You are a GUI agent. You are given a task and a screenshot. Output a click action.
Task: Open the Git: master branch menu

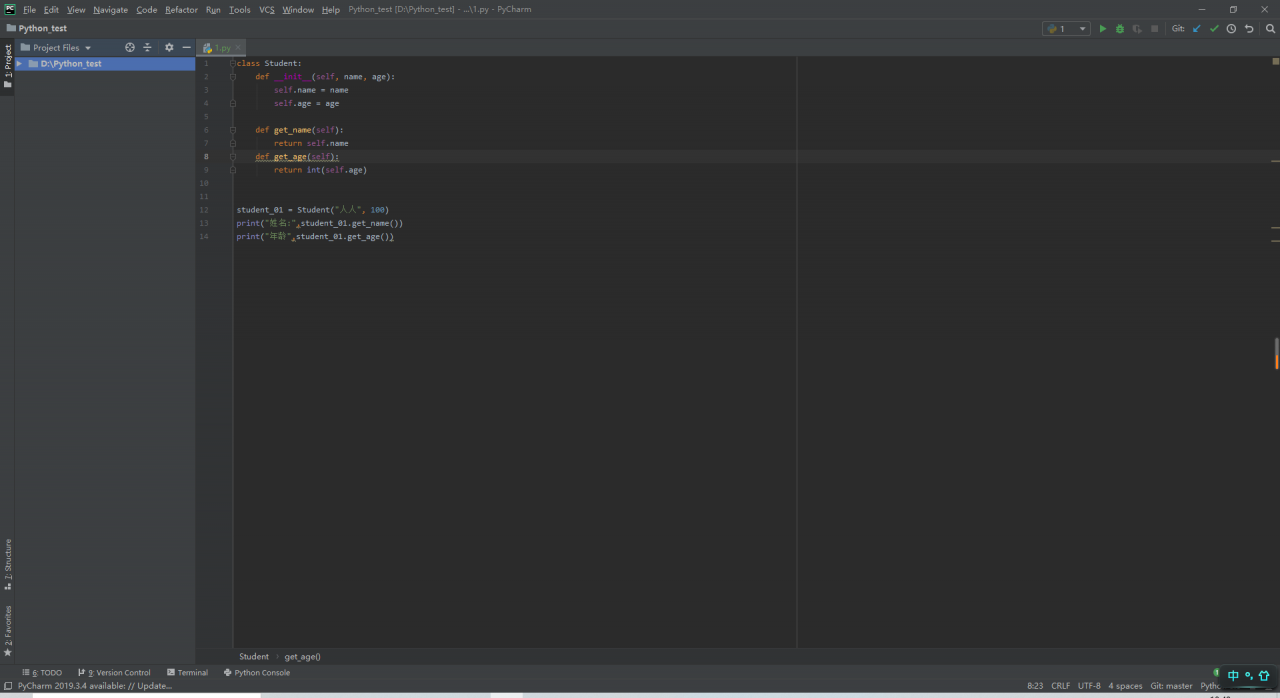coord(1171,686)
